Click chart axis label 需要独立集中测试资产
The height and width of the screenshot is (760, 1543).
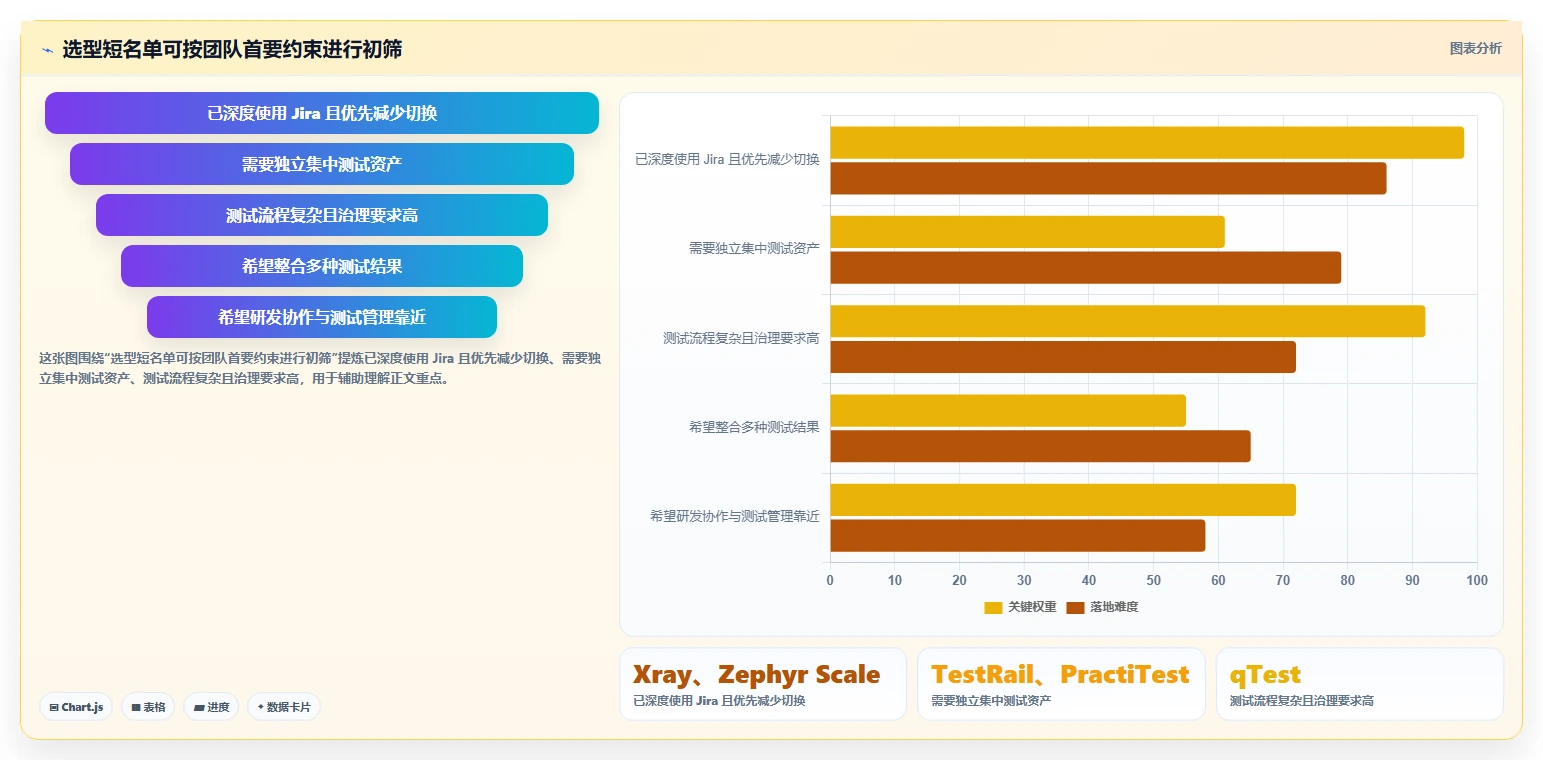coord(754,248)
